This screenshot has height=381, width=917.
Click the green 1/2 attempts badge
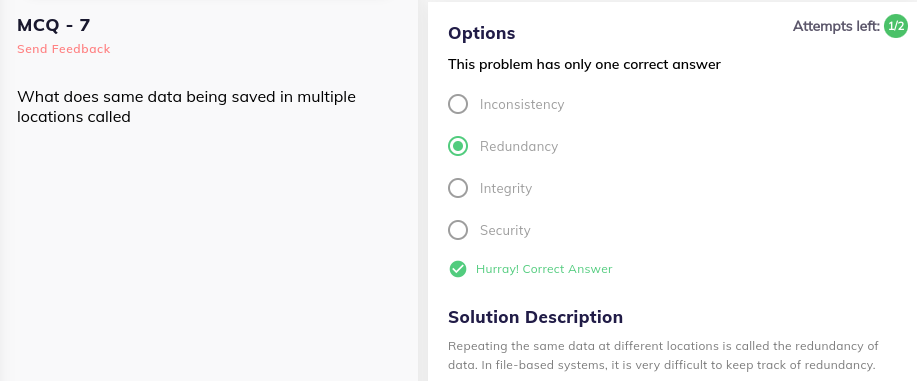[895, 26]
